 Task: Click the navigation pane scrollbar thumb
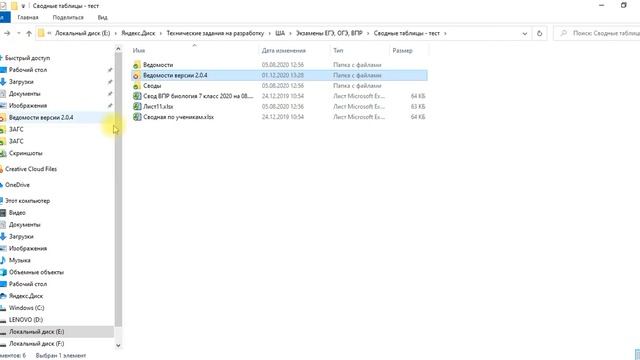click(x=118, y=190)
